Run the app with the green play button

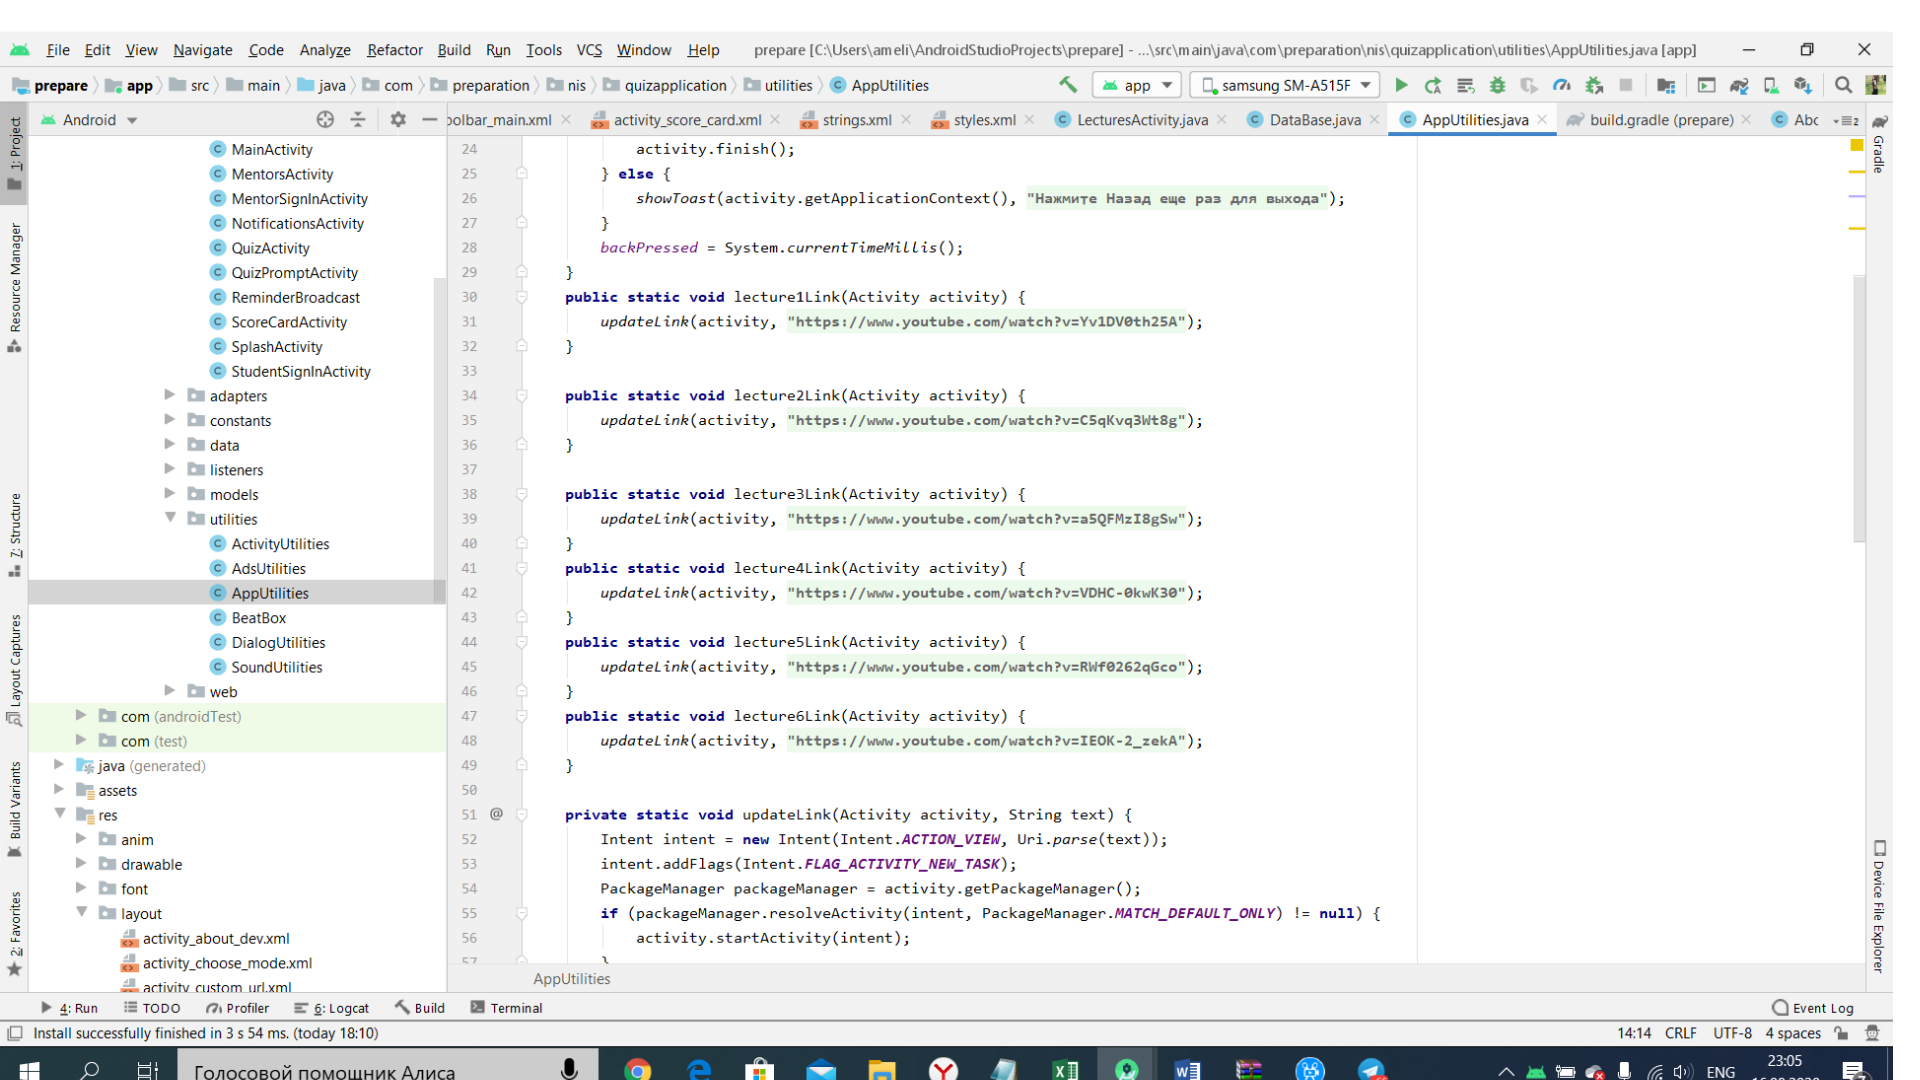pyautogui.click(x=1401, y=85)
